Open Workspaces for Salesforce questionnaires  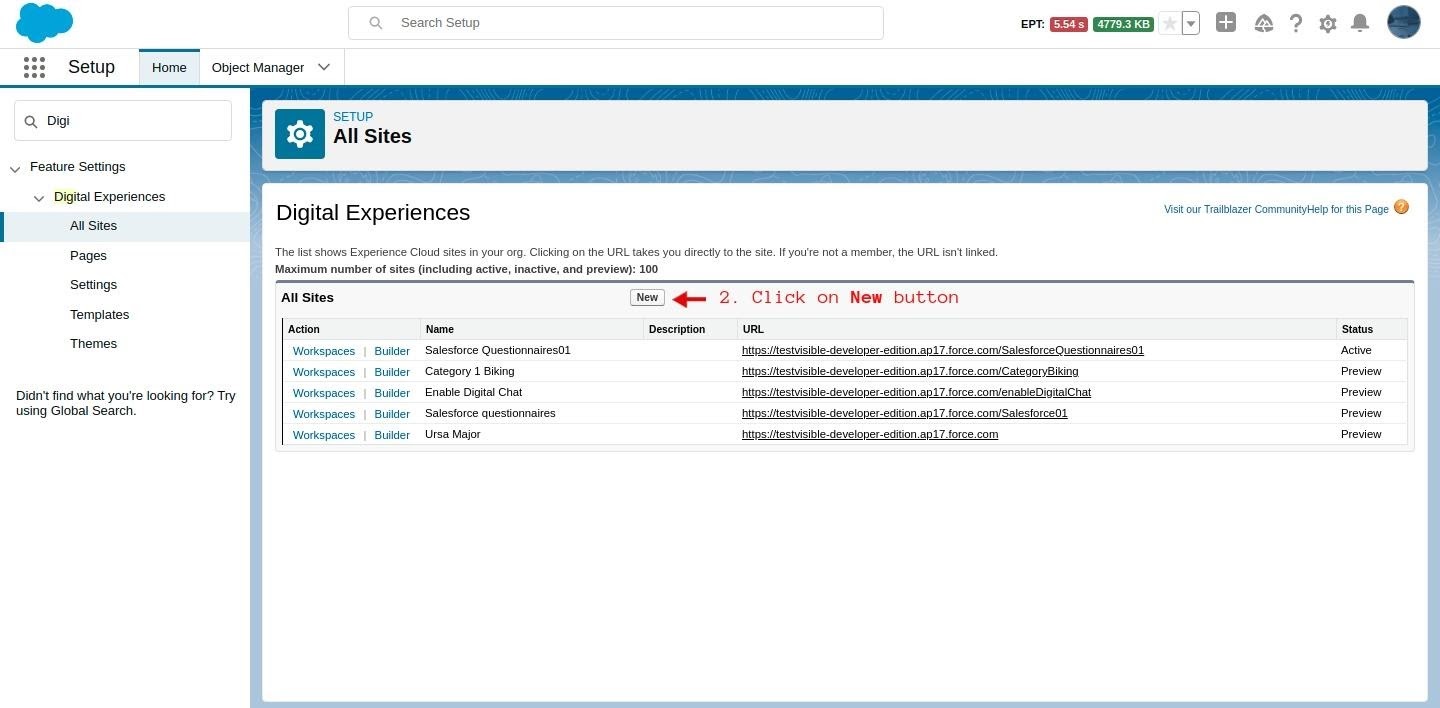click(x=324, y=414)
